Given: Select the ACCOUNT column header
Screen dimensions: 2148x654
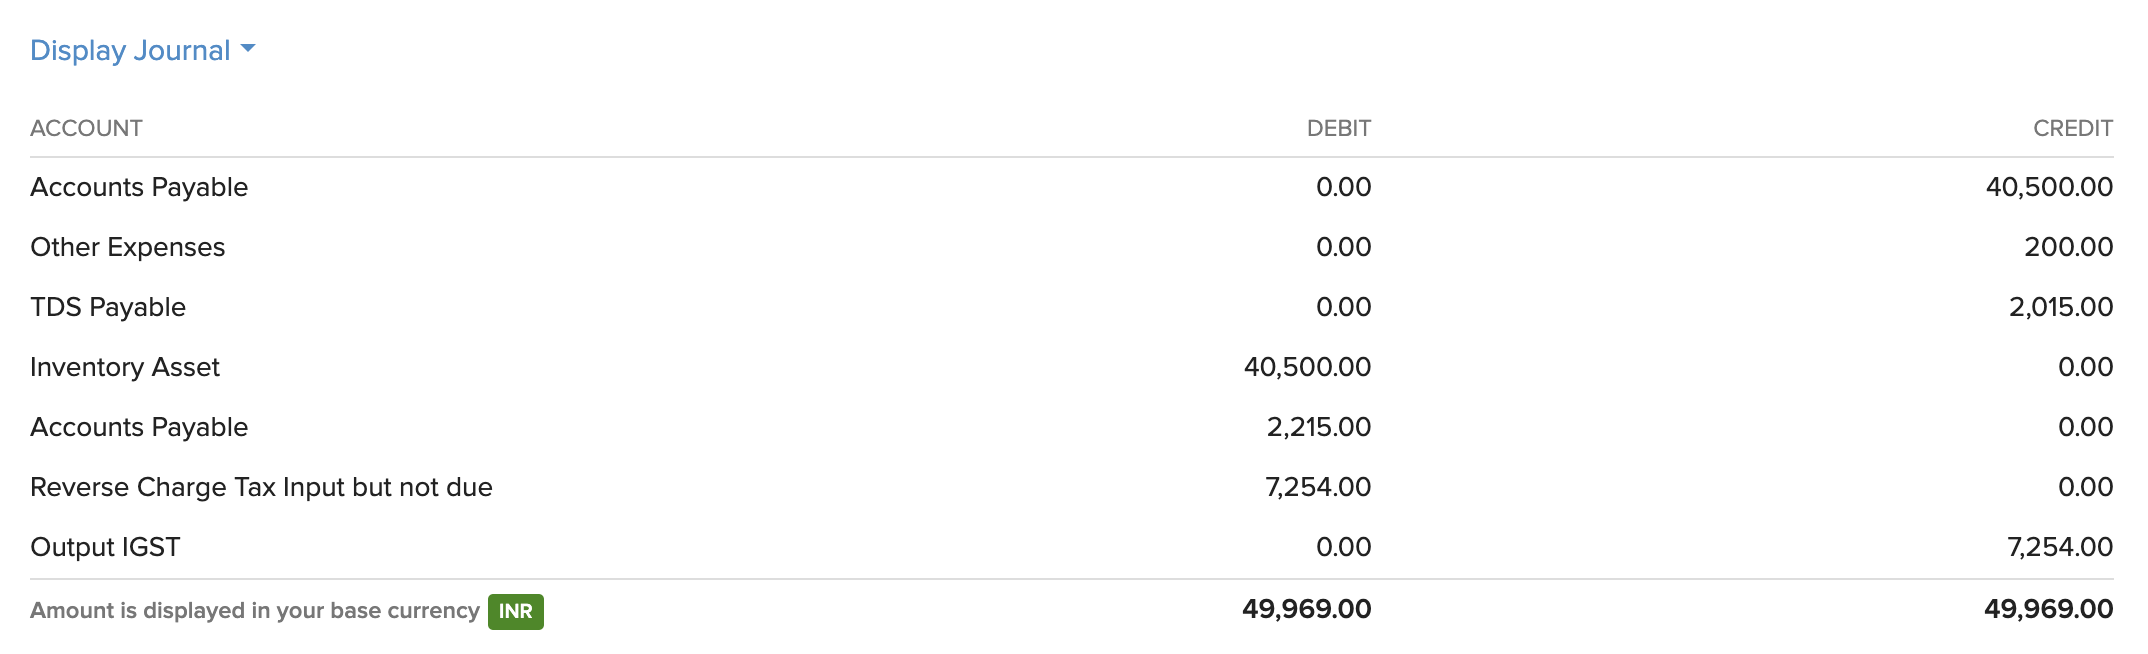Looking at the screenshot, I should tap(86, 128).
